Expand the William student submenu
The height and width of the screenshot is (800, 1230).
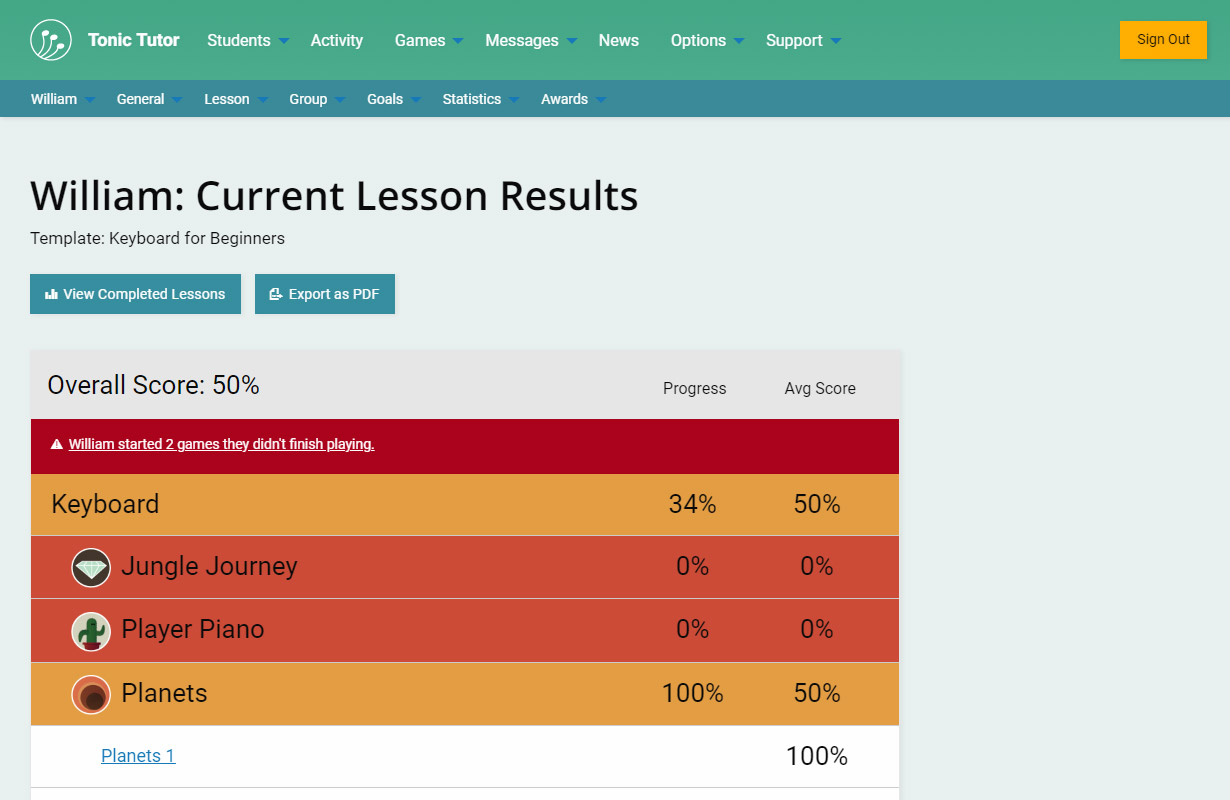(62, 99)
